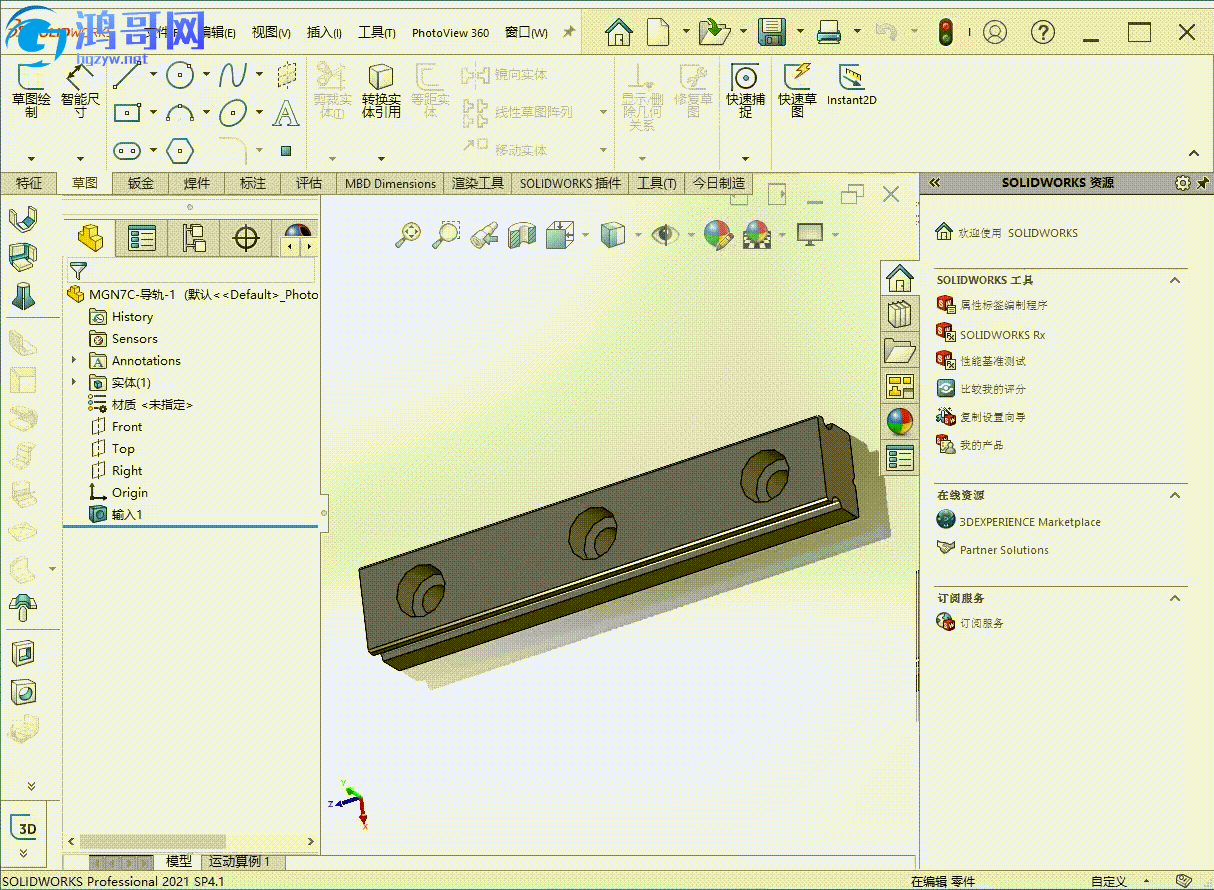Open FeatureManager design tree tab
Screen dimensions: 1214x890
point(90,238)
